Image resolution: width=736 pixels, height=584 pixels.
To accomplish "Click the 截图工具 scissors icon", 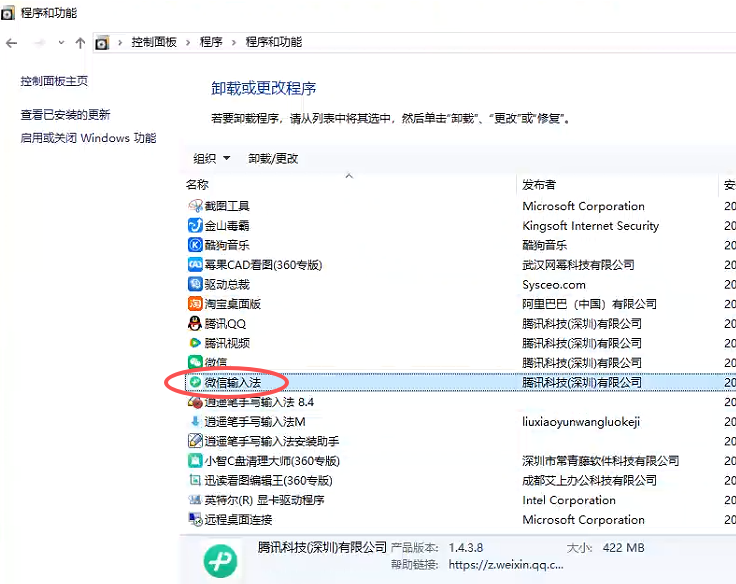I will tap(195, 206).
